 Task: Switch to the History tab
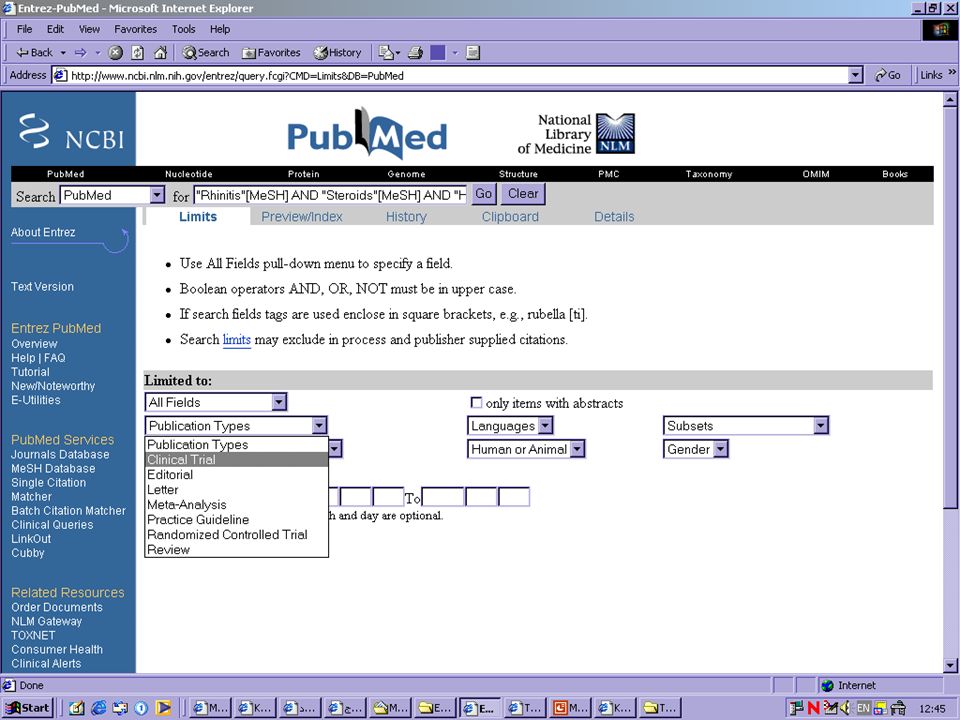pos(406,217)
